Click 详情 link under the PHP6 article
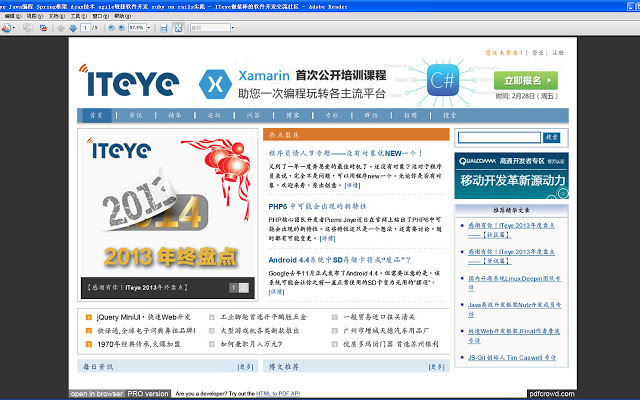Viewport: 640px width, 400px height. click(327, 238)
